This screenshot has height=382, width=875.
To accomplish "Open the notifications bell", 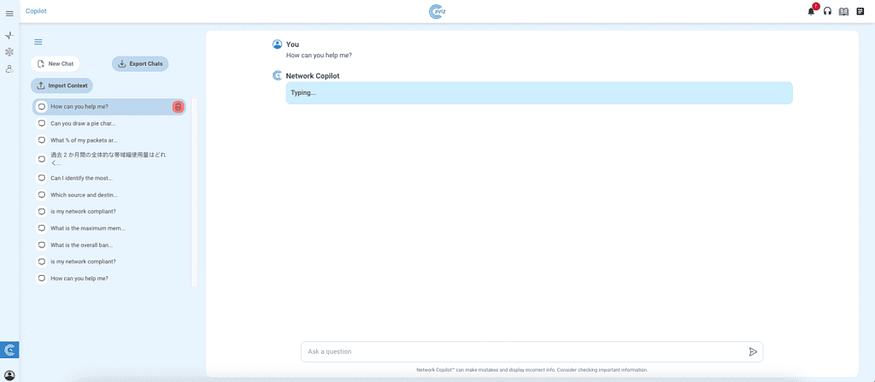I will (x=811, y=12).
